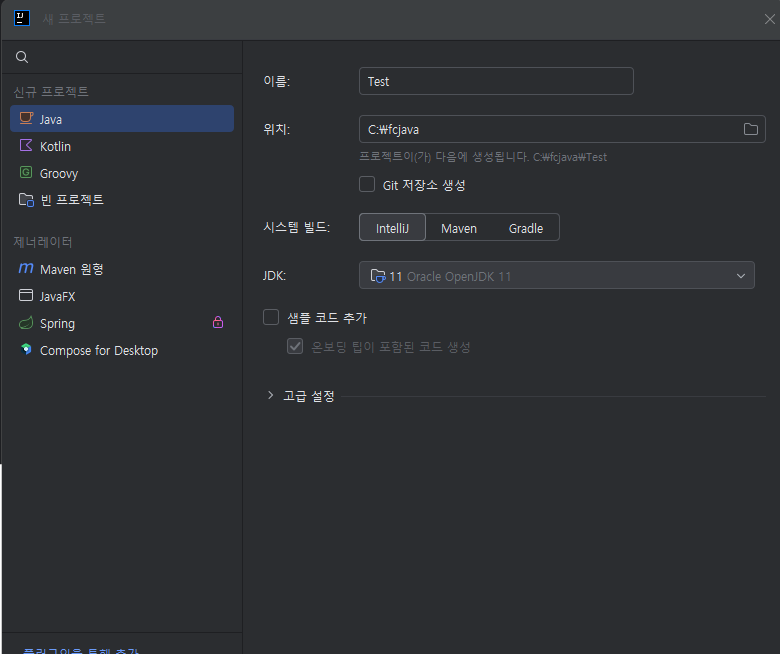Click 플러그인을 통해 추가 link
Image resolution: width=780 pixels, height=654 pixels.
(81, 651)
